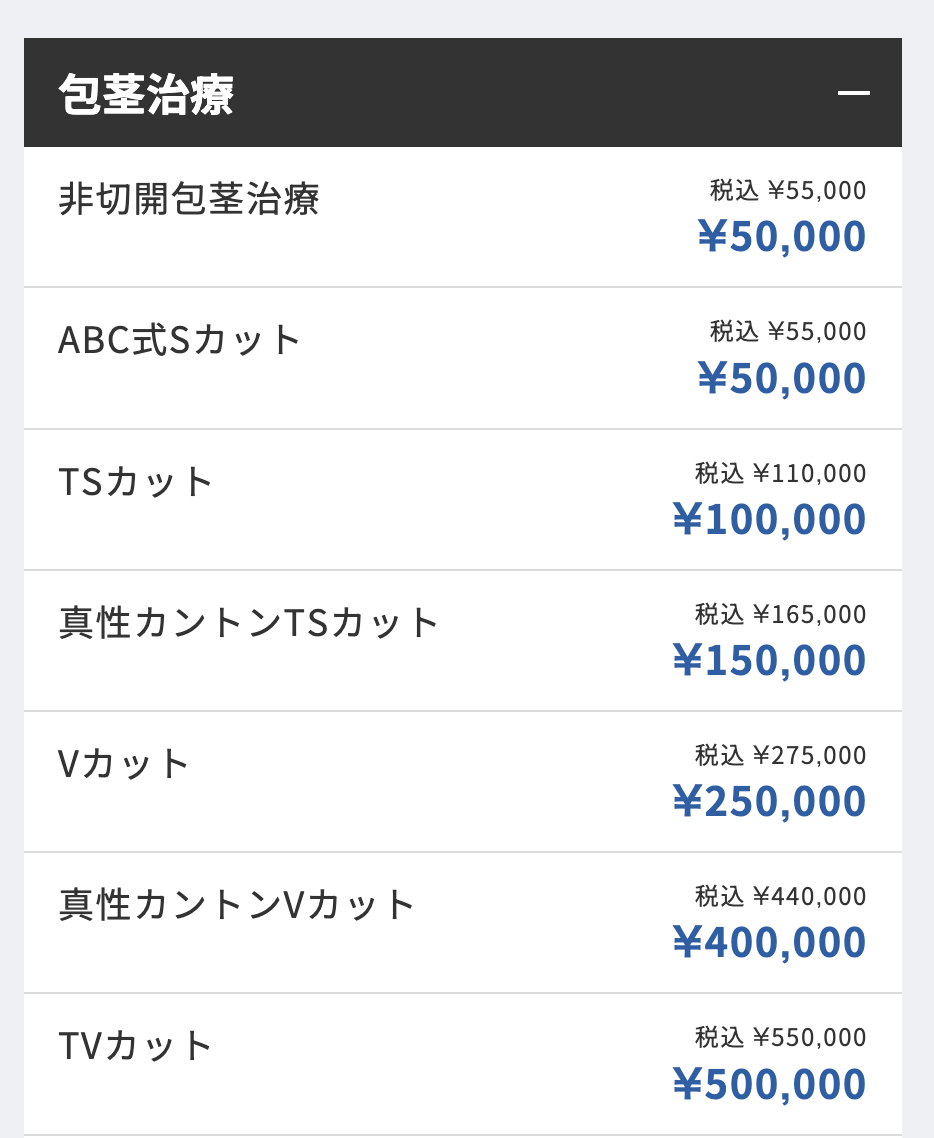Click the ¥100,000 price
Screen dimensions: 934x1138
point(769,520)
